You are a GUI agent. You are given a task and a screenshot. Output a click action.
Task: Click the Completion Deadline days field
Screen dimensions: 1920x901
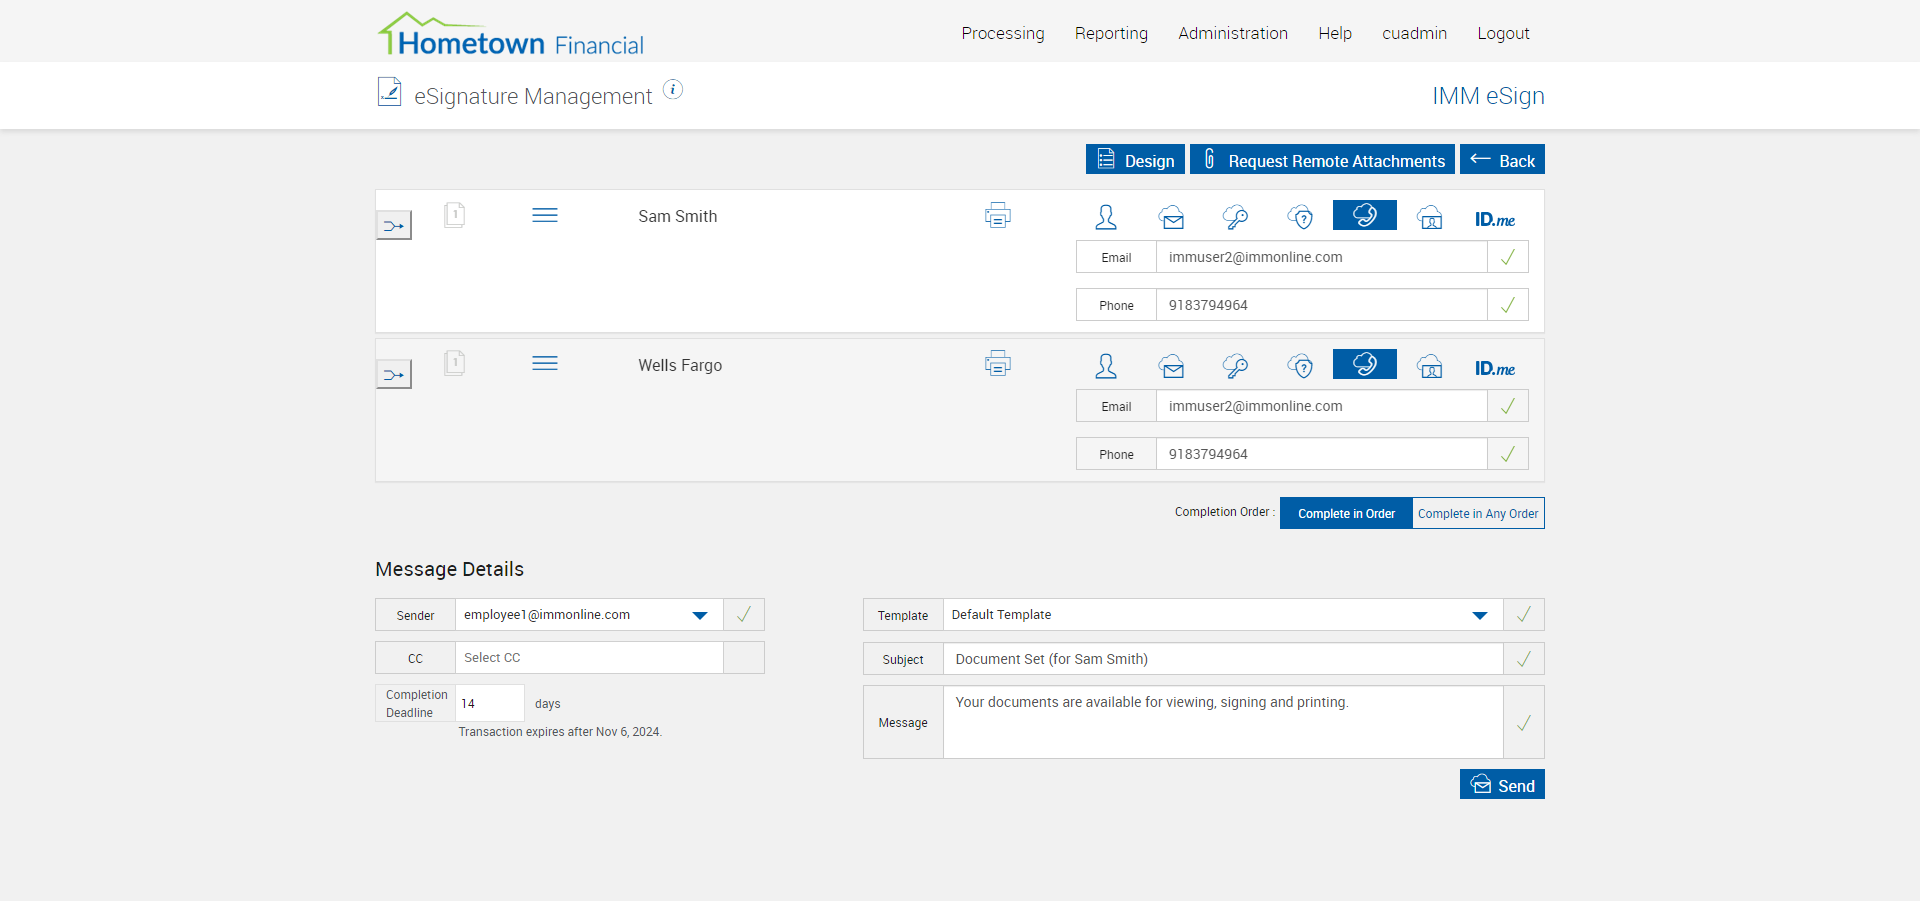(x=490, y=703)
